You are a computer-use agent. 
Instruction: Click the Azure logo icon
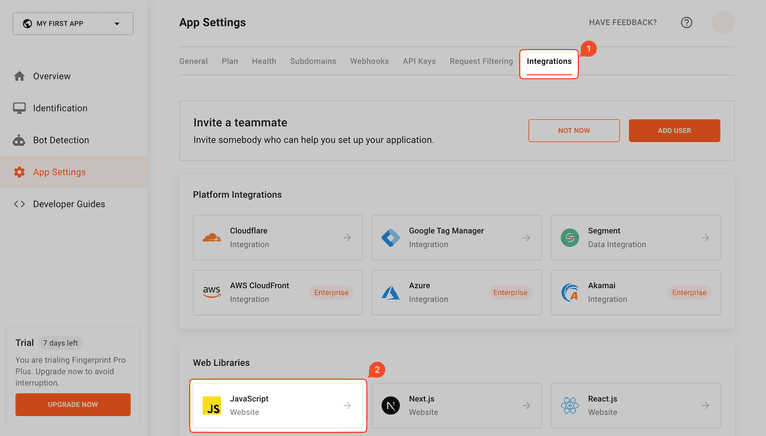(x=390, y=292)
